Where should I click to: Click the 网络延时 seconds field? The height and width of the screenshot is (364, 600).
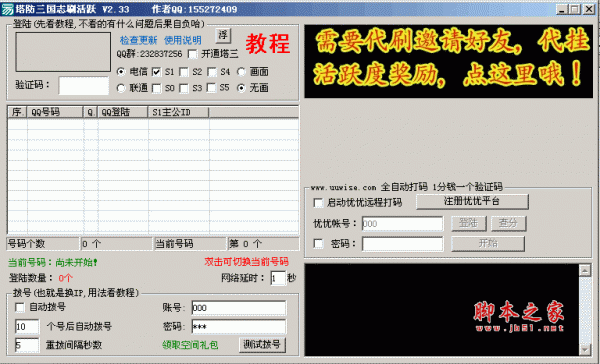pyautogui.click(x=278, y=278)
